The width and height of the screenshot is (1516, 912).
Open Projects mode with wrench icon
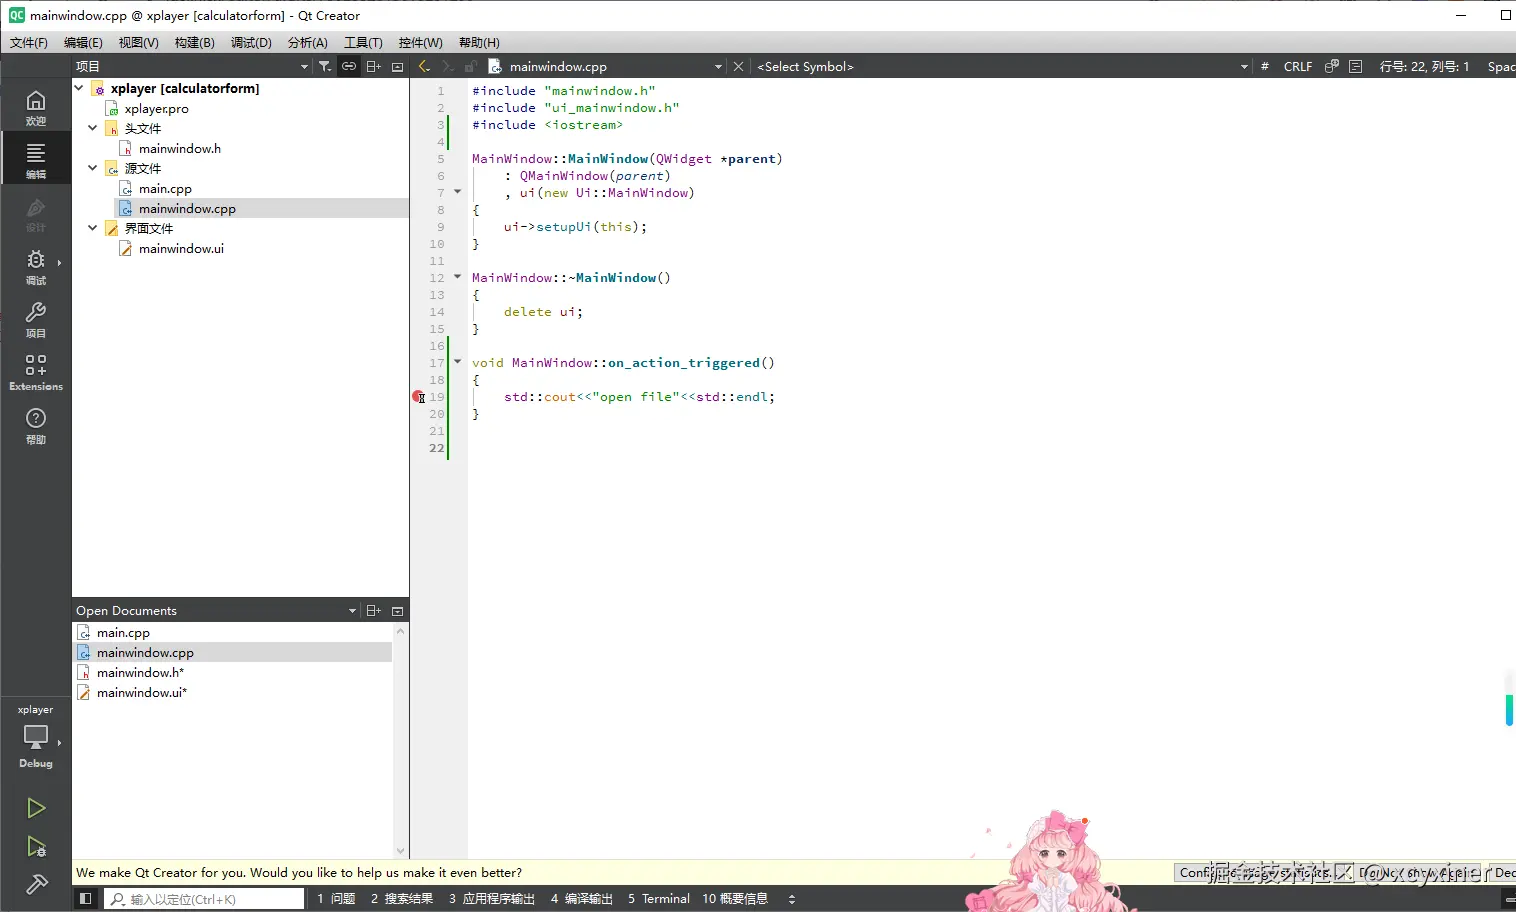point(36,320)
